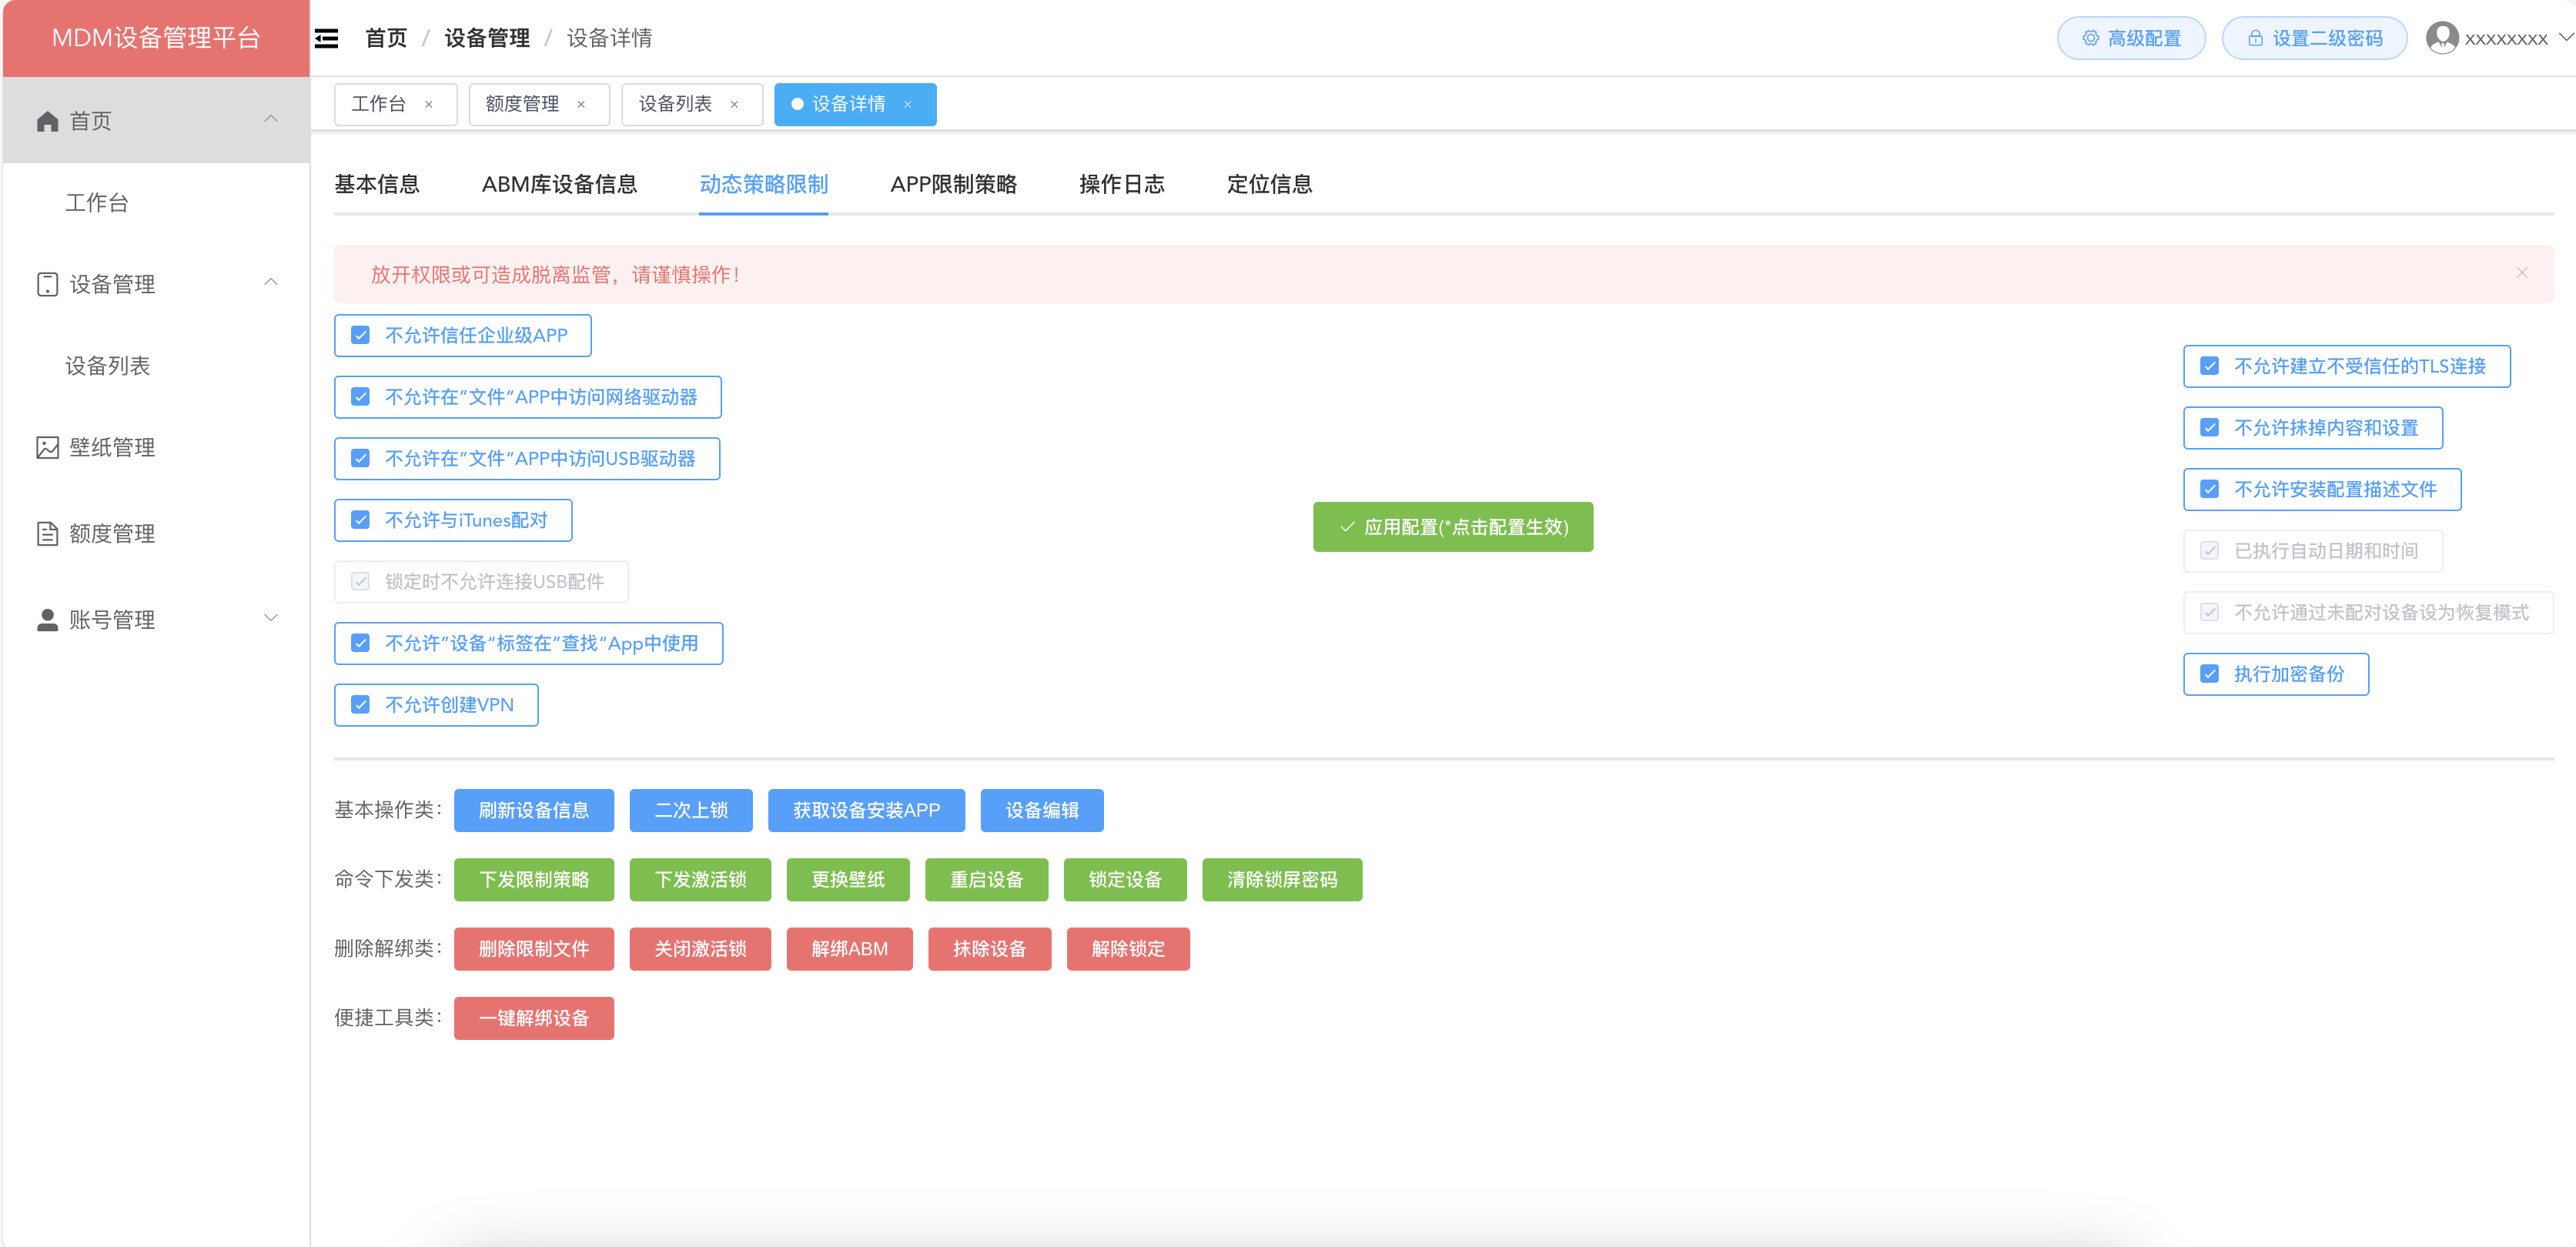Switch to the APP限制策略 tab
Image resolution: width=2576 pixels, height=1247 pixels.
pos(953,184)
